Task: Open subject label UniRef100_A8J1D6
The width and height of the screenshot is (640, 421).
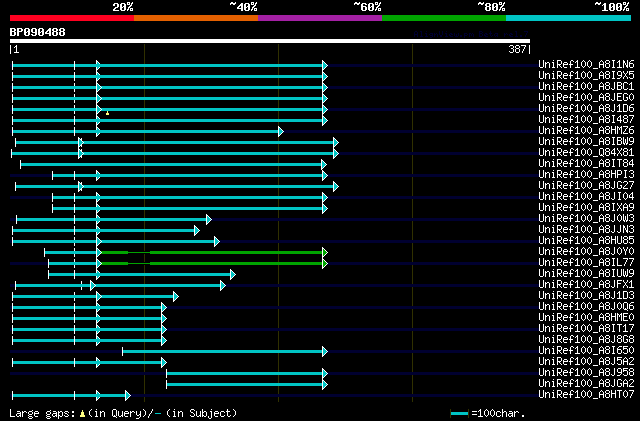Action: point(586,109)
